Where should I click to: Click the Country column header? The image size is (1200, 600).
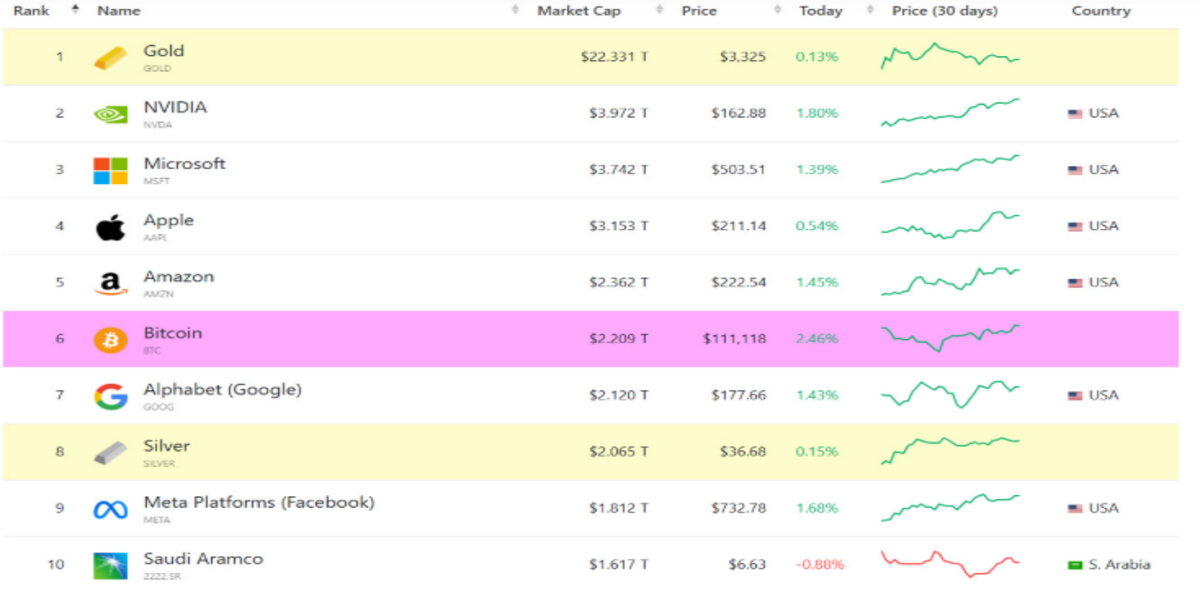coord(1101,11)
